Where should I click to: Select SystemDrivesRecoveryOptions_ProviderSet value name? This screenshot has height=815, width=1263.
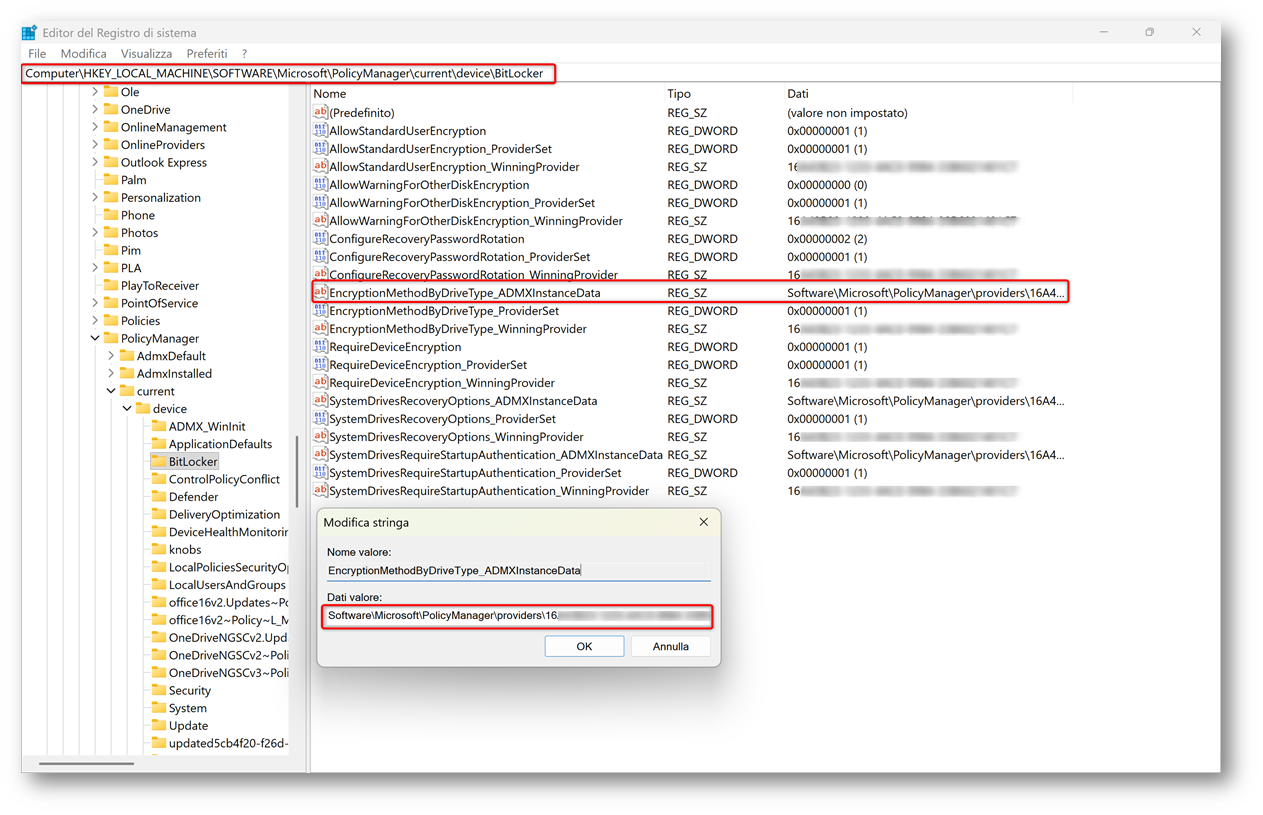point(442,419)
